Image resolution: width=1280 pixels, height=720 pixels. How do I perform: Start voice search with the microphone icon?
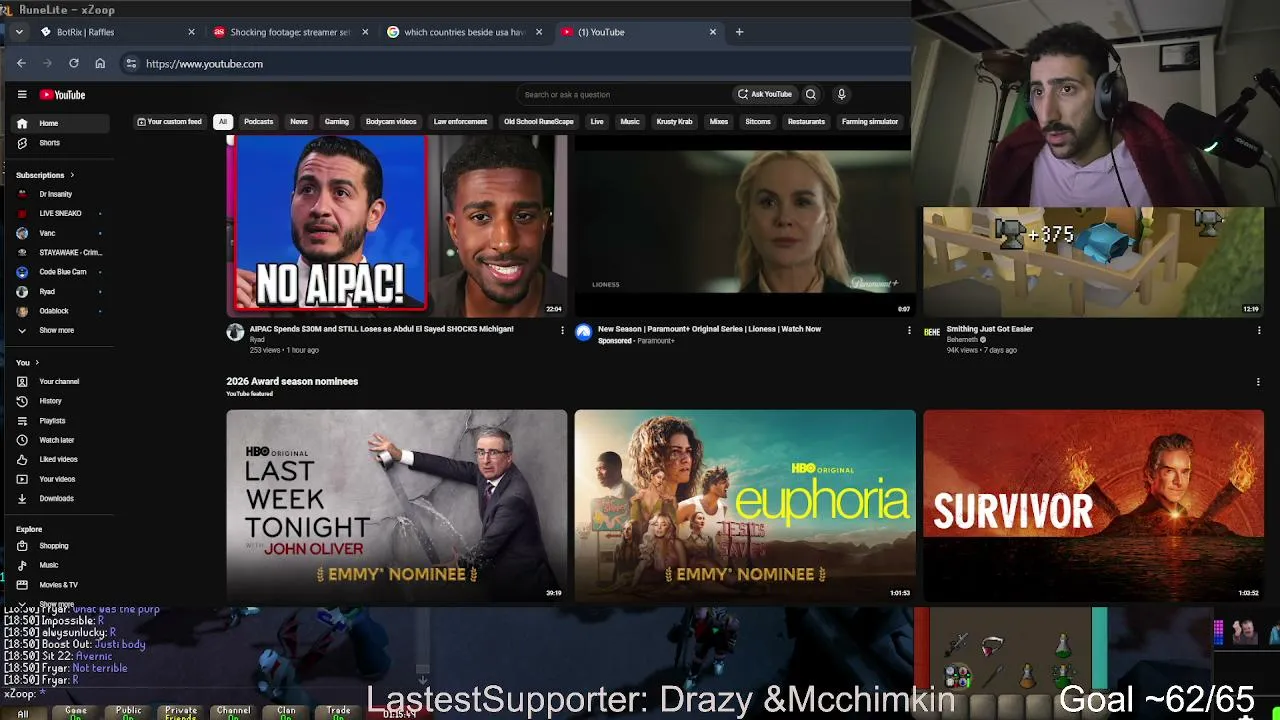click(x=841, y=94)
